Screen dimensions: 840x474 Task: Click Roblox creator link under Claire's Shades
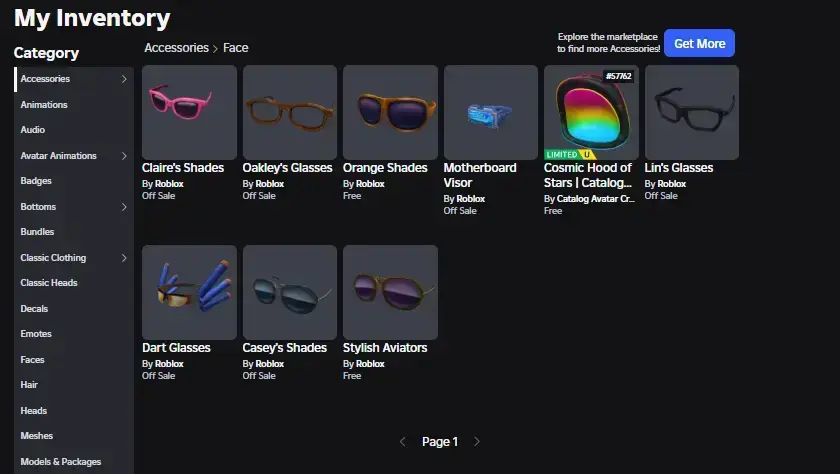coord(169,184)
